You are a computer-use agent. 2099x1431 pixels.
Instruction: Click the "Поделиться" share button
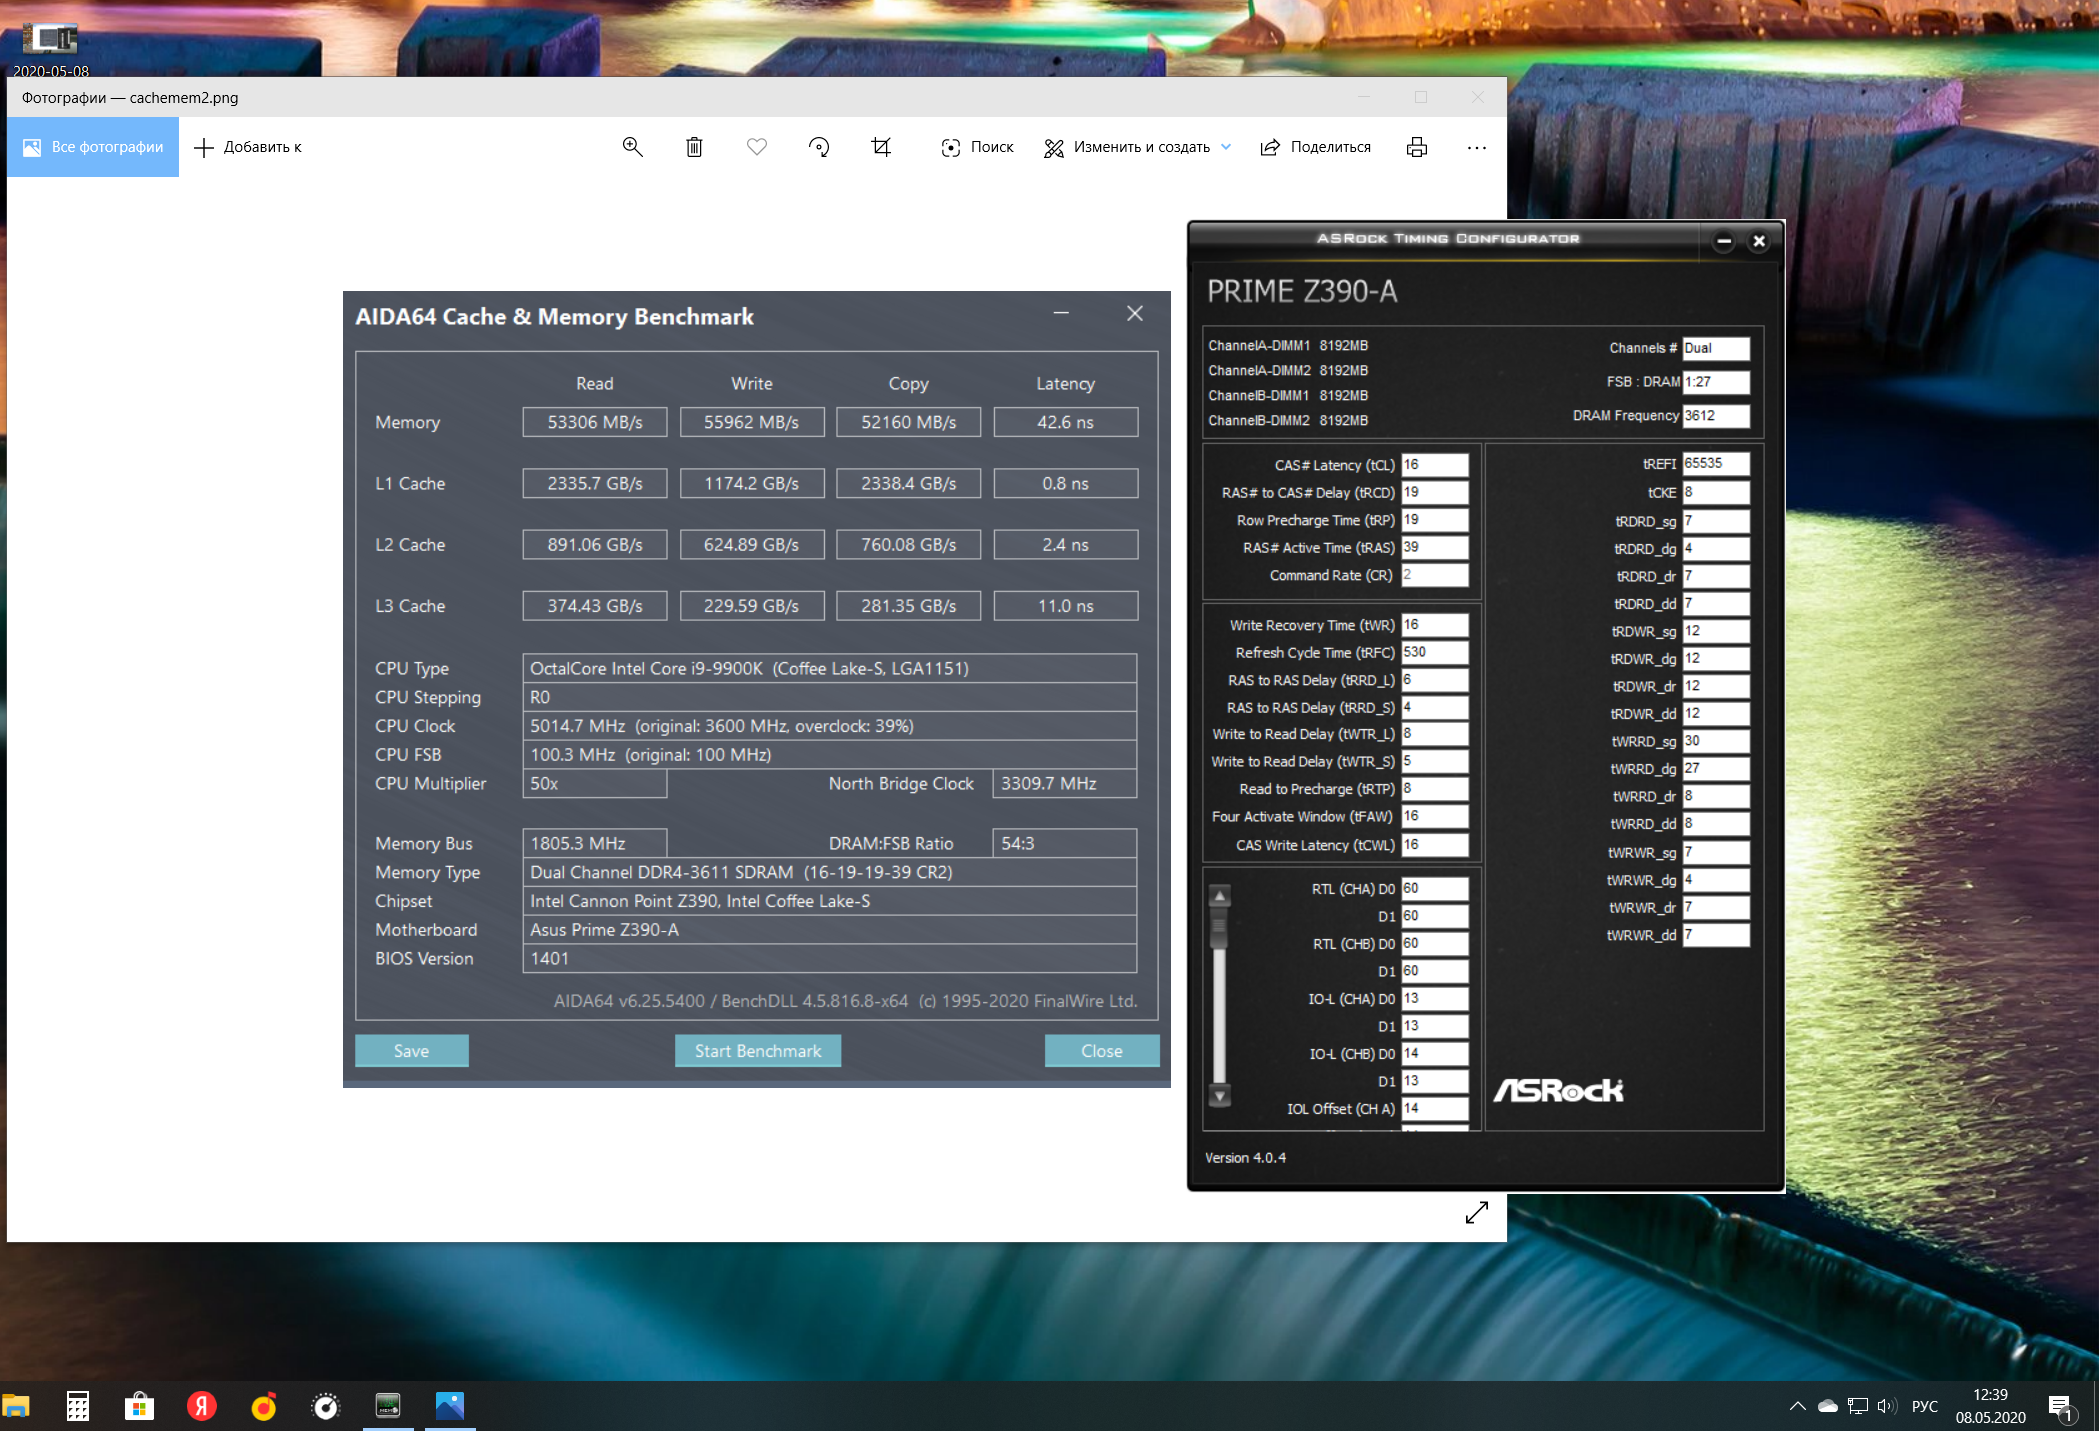[1315, 147]
